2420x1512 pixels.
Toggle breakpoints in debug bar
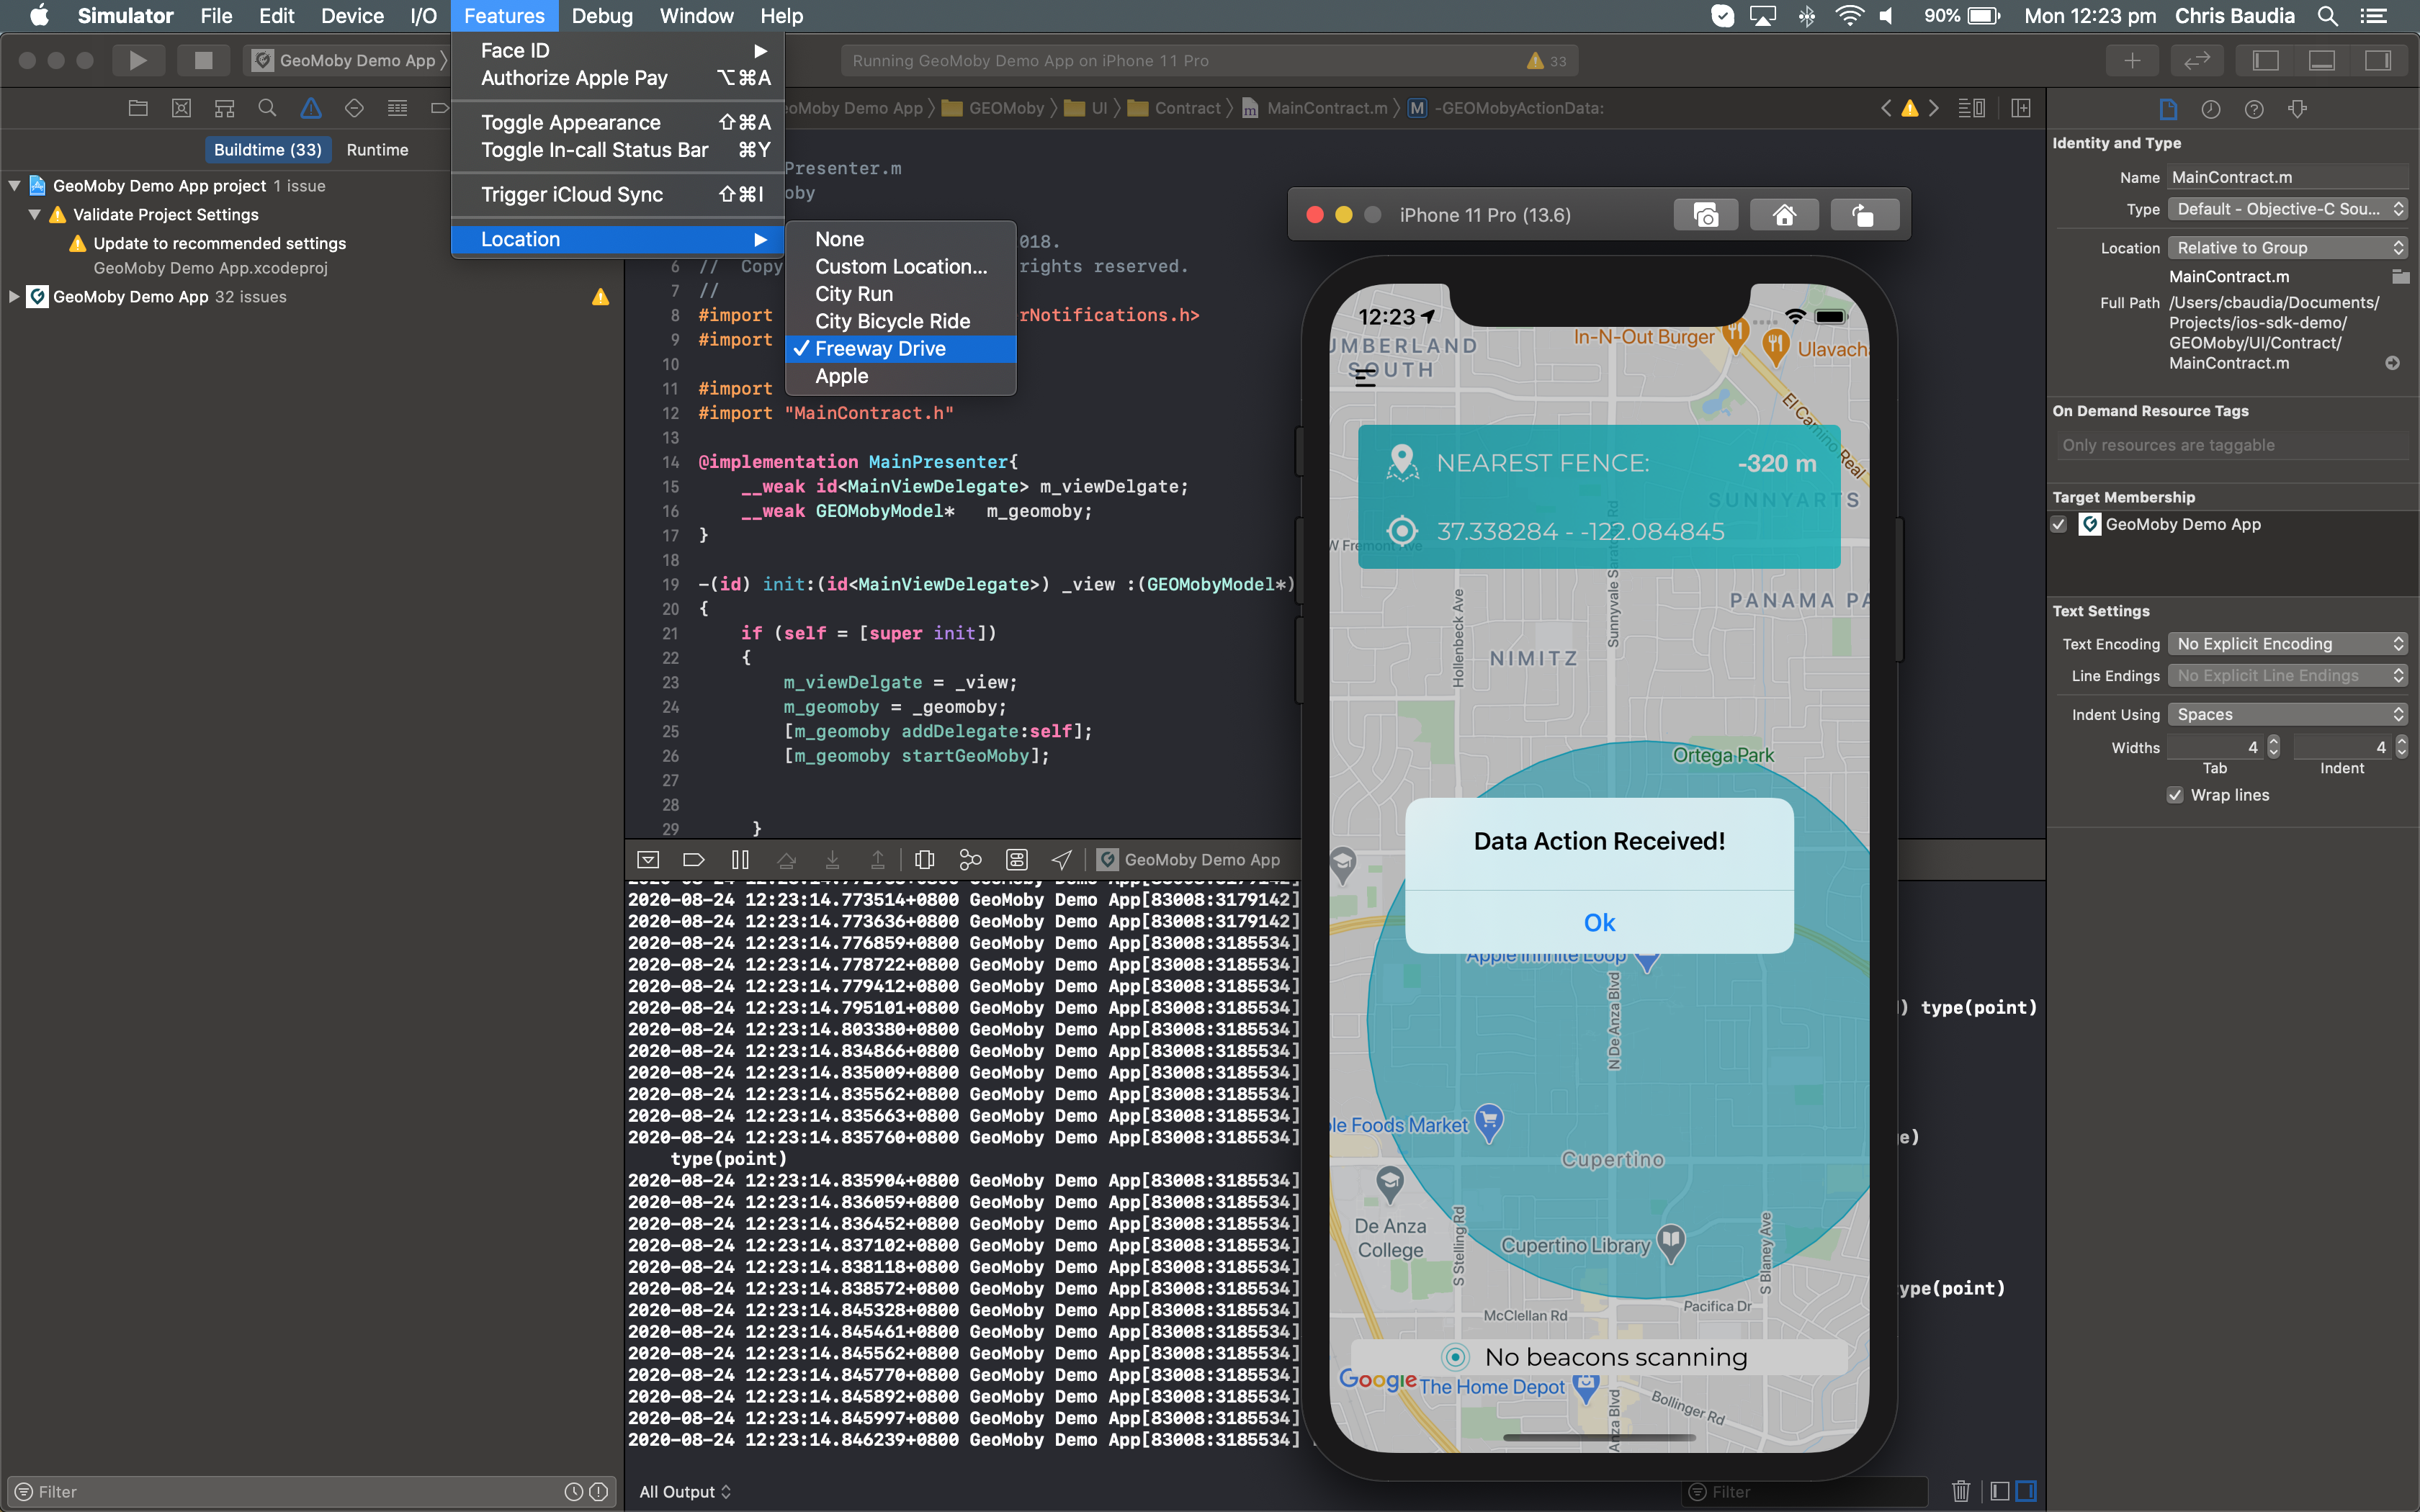[x=693, y=859]
